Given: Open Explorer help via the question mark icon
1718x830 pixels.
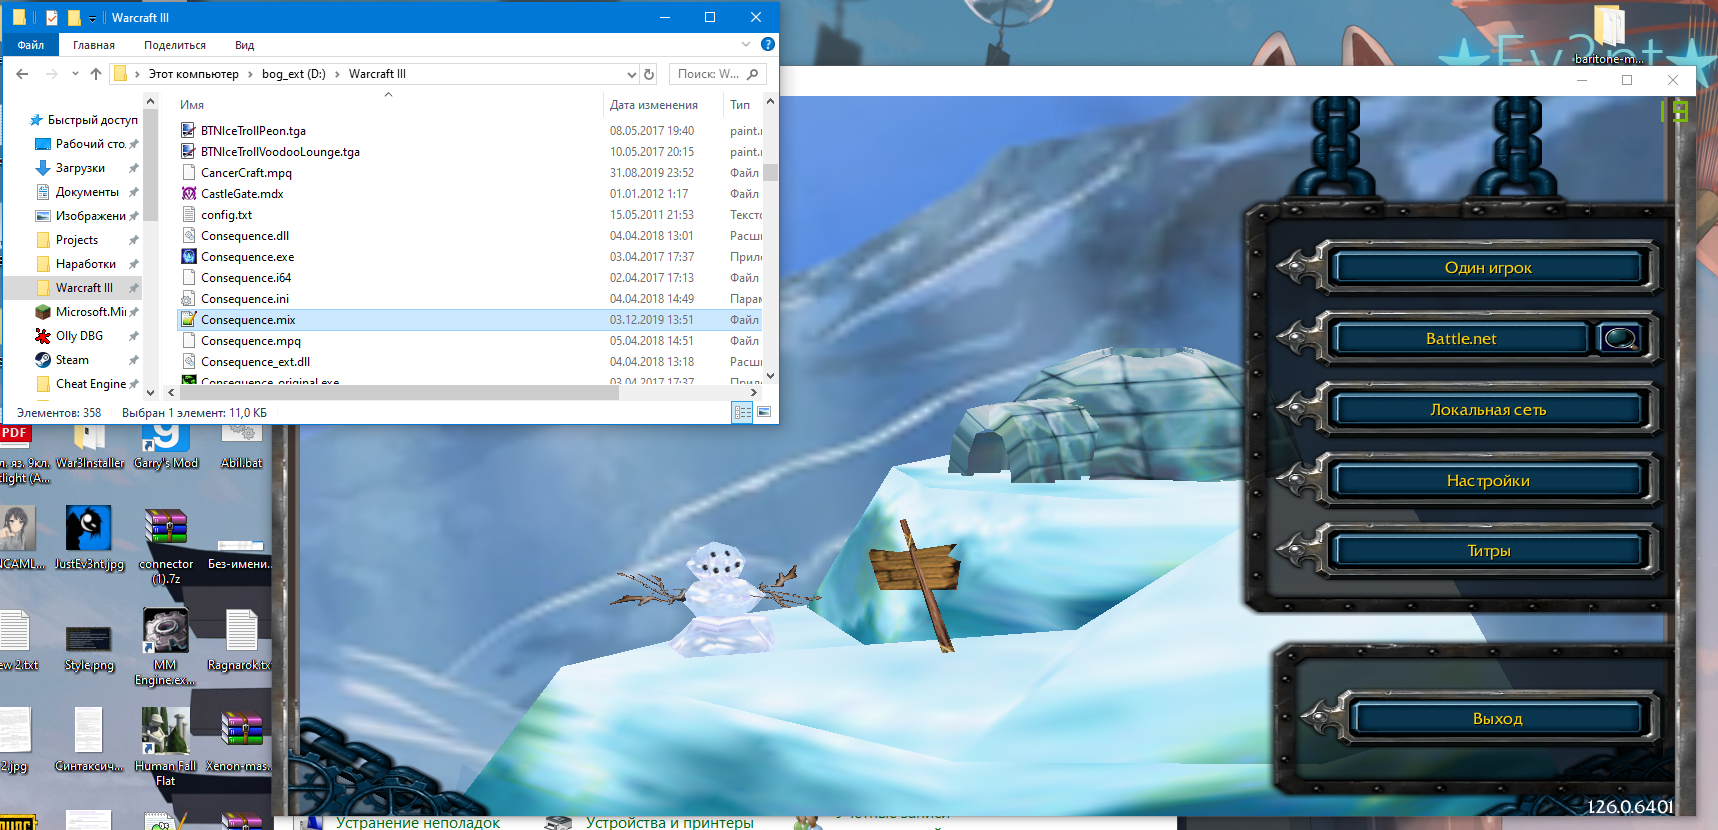Looking at the screenshot, I should (768, 44).
